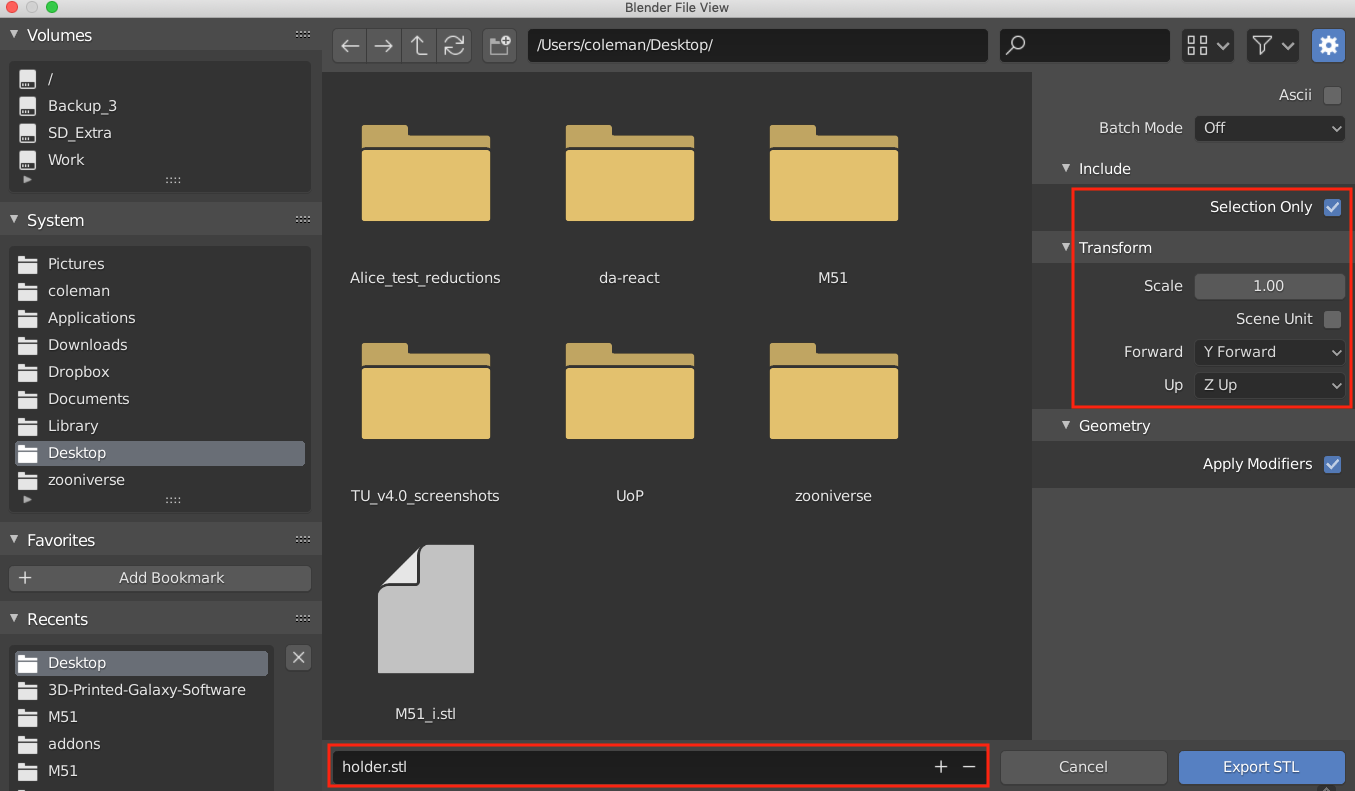Refresh the file list
The image size is (1355, 791).
(454, 45)
